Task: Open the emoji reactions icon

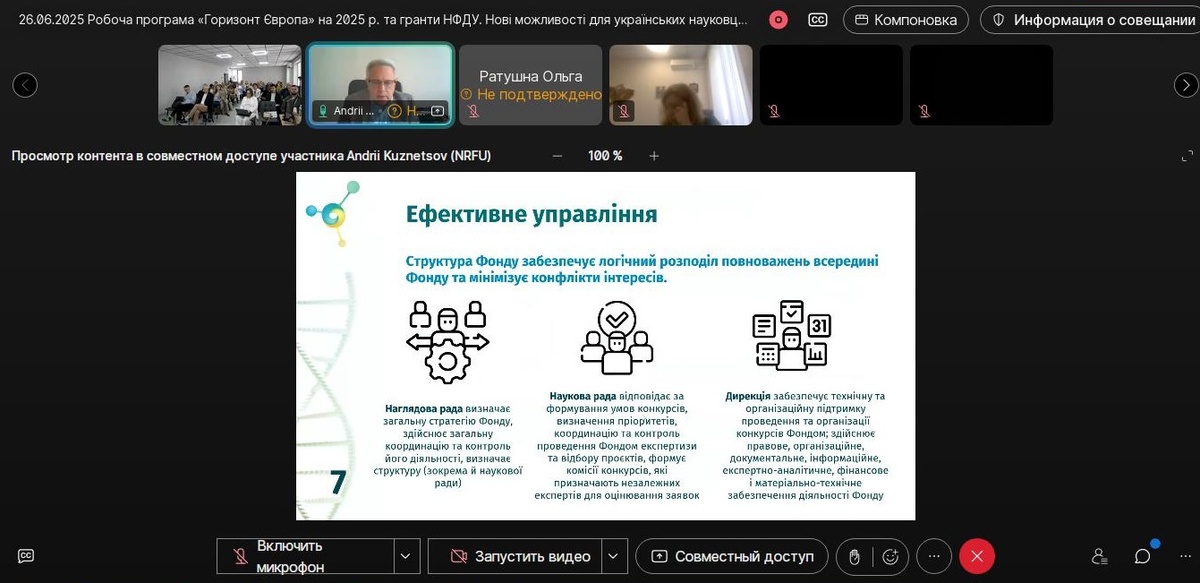Action: coord(890,556)
